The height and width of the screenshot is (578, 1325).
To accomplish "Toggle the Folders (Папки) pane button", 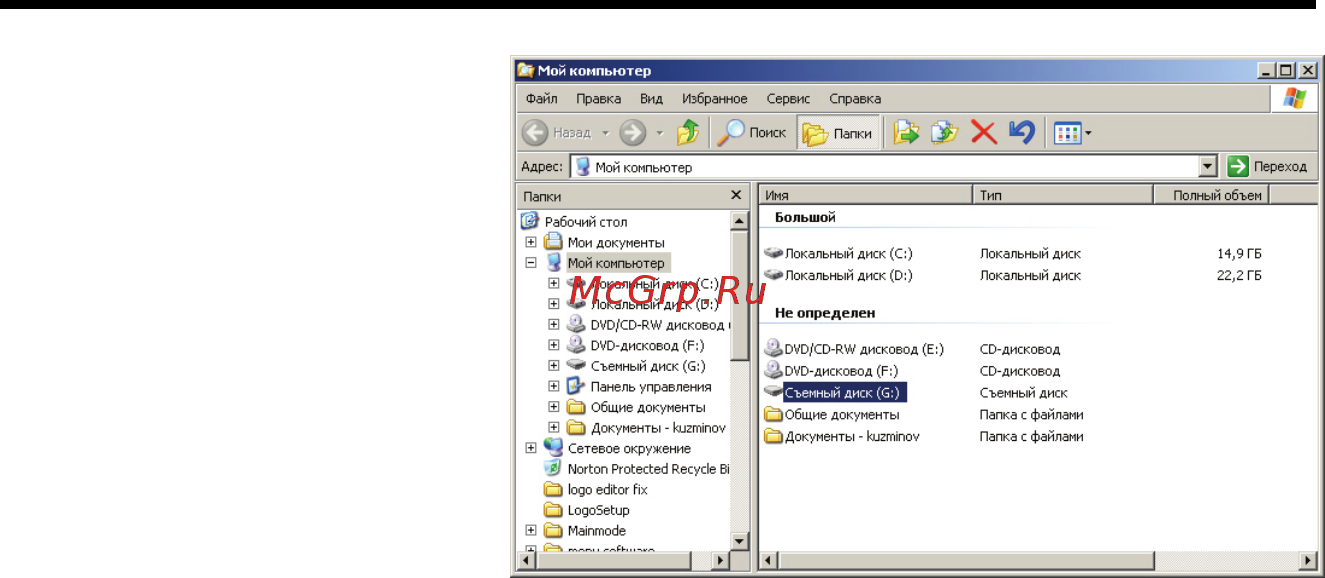I will click(839, 132).
